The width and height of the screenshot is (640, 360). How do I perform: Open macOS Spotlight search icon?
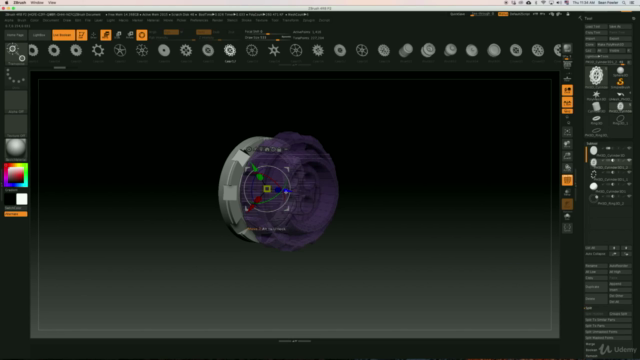point(624,2)
